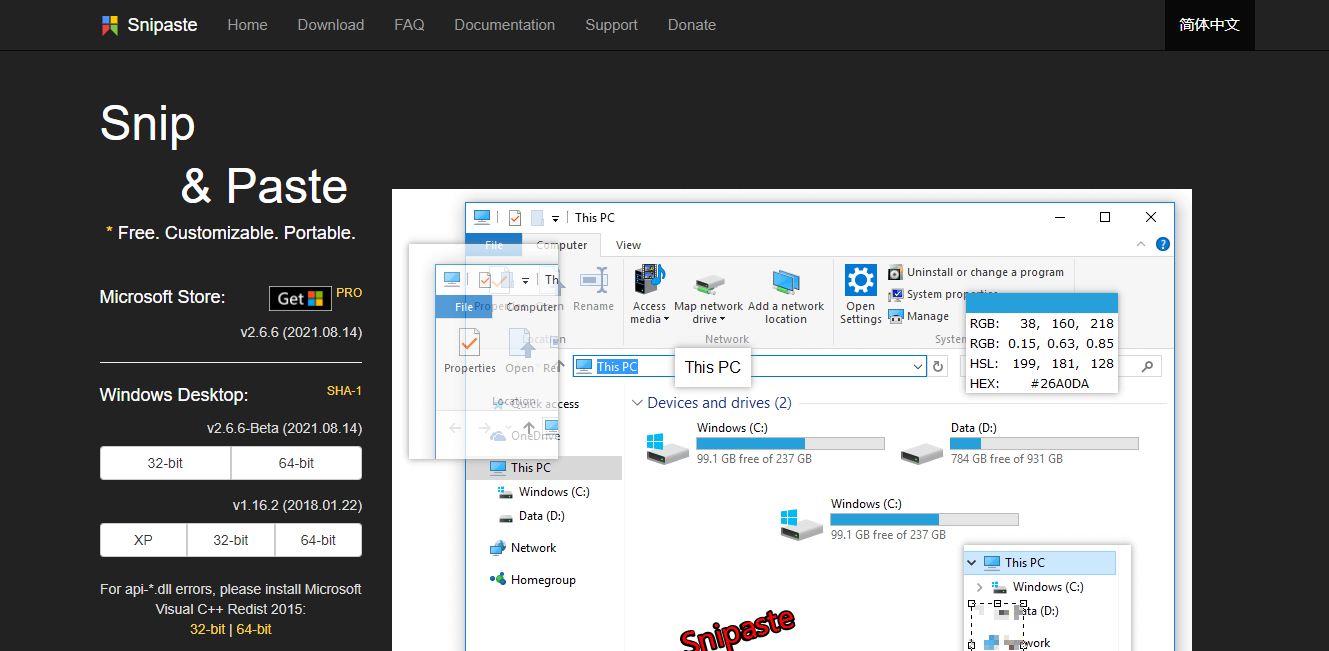Click the Data (D:) drive icon in Devices
The width and height of the screenshot is (1329, 651).
921,453
